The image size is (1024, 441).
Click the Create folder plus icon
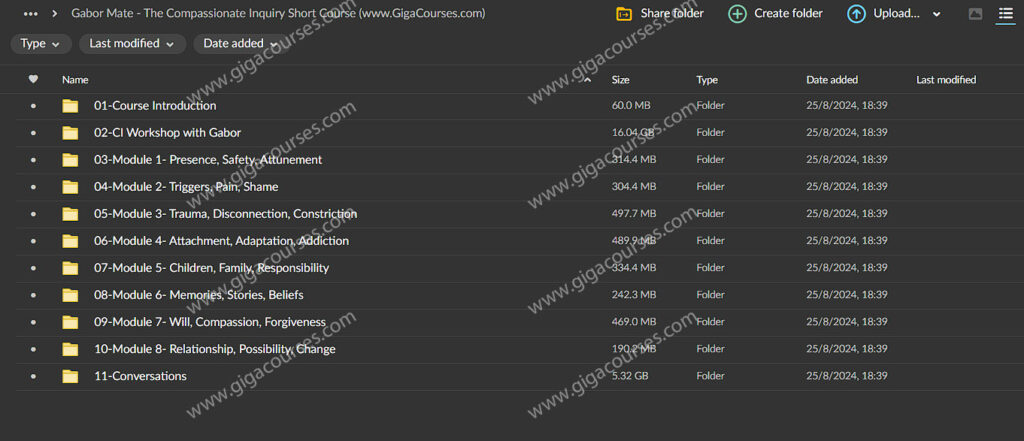click(x=737, y=14)
